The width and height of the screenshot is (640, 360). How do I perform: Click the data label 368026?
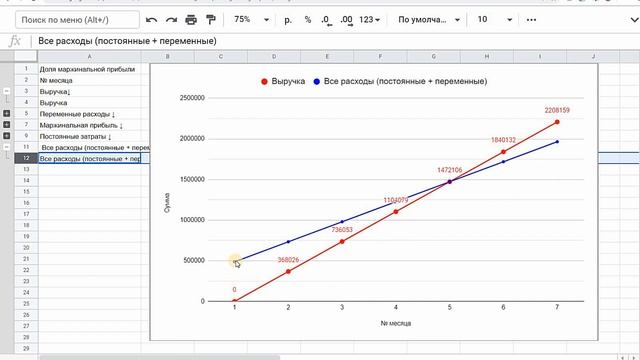point(288,260)
